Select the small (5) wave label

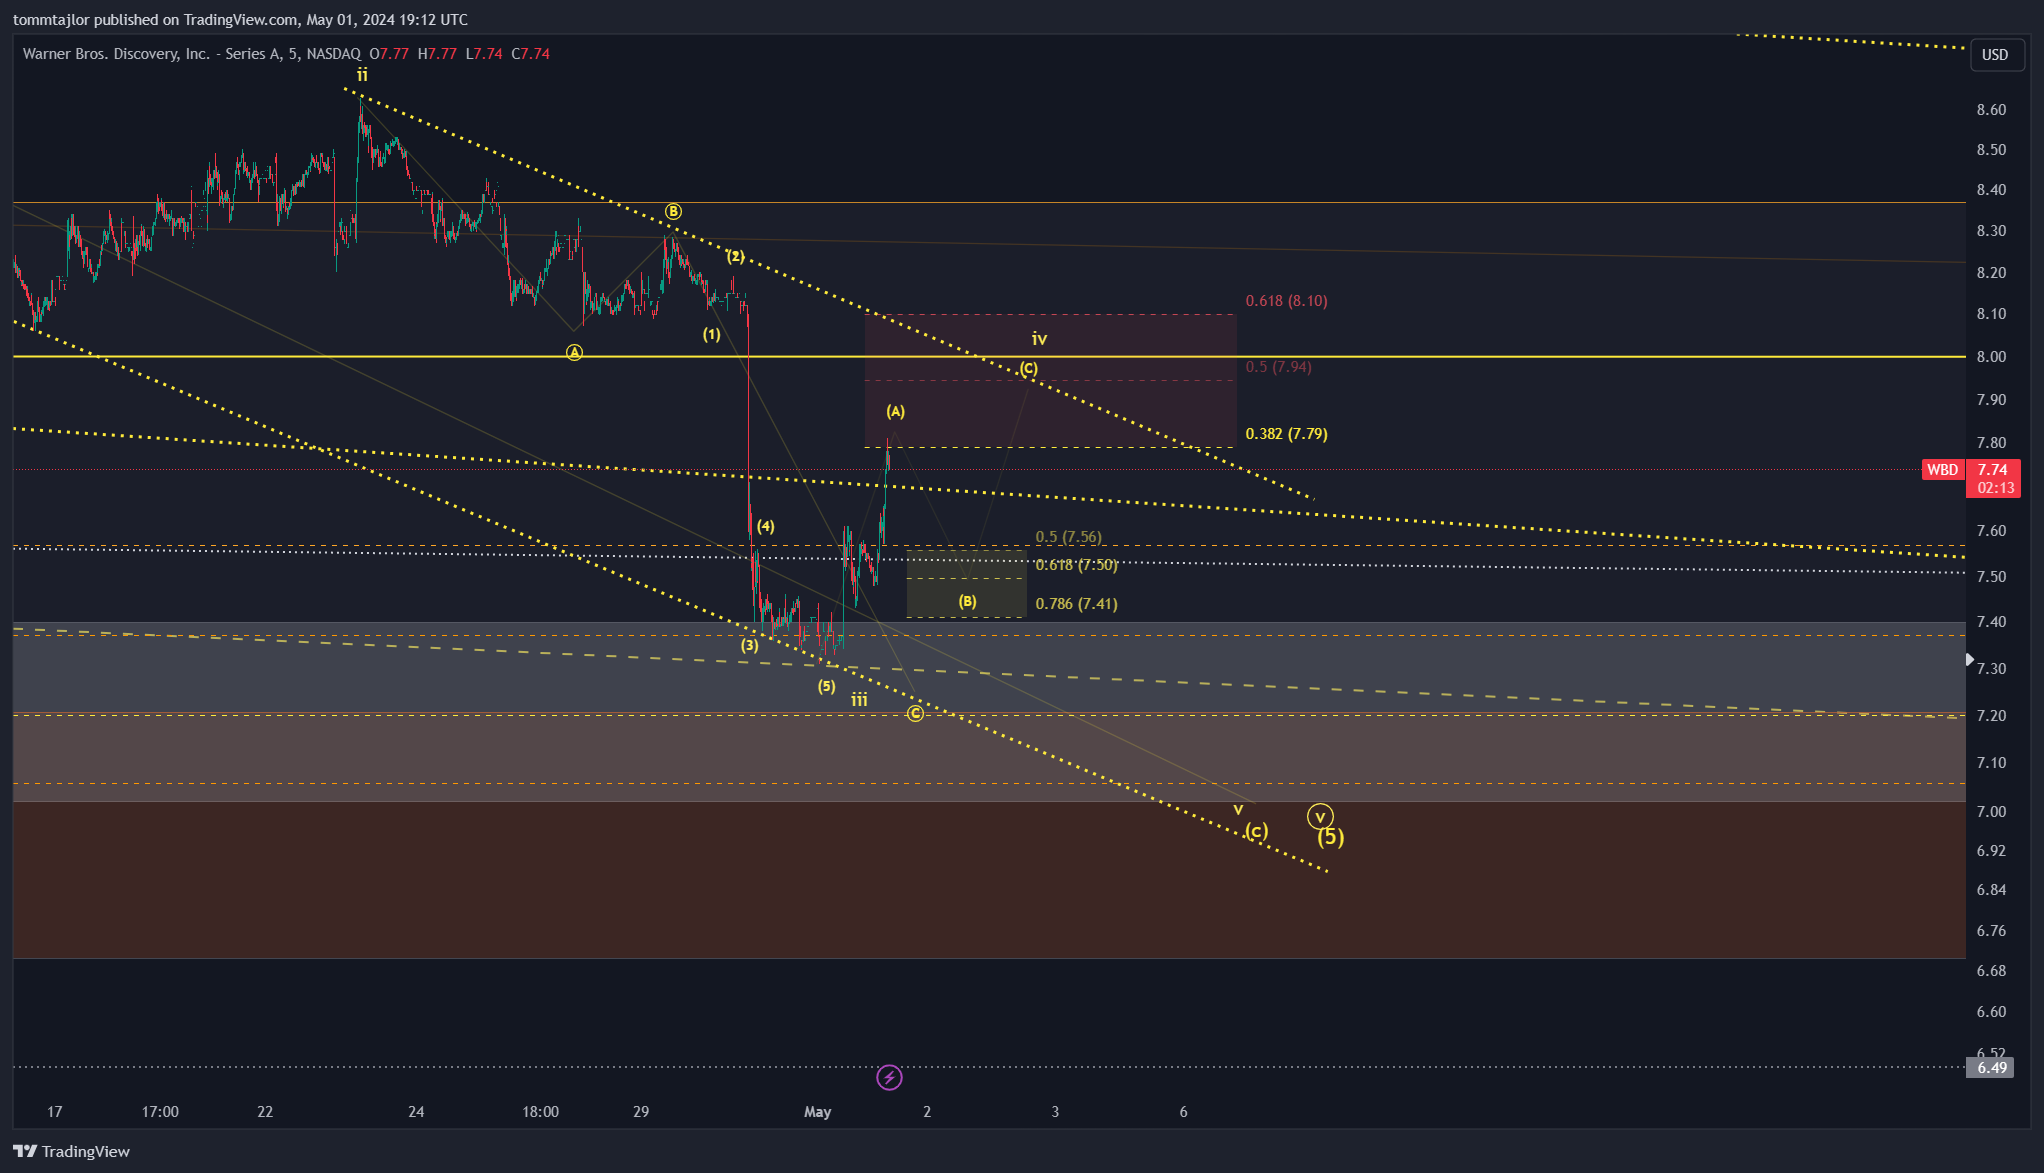pyautogui.click(x=826, y=686)
